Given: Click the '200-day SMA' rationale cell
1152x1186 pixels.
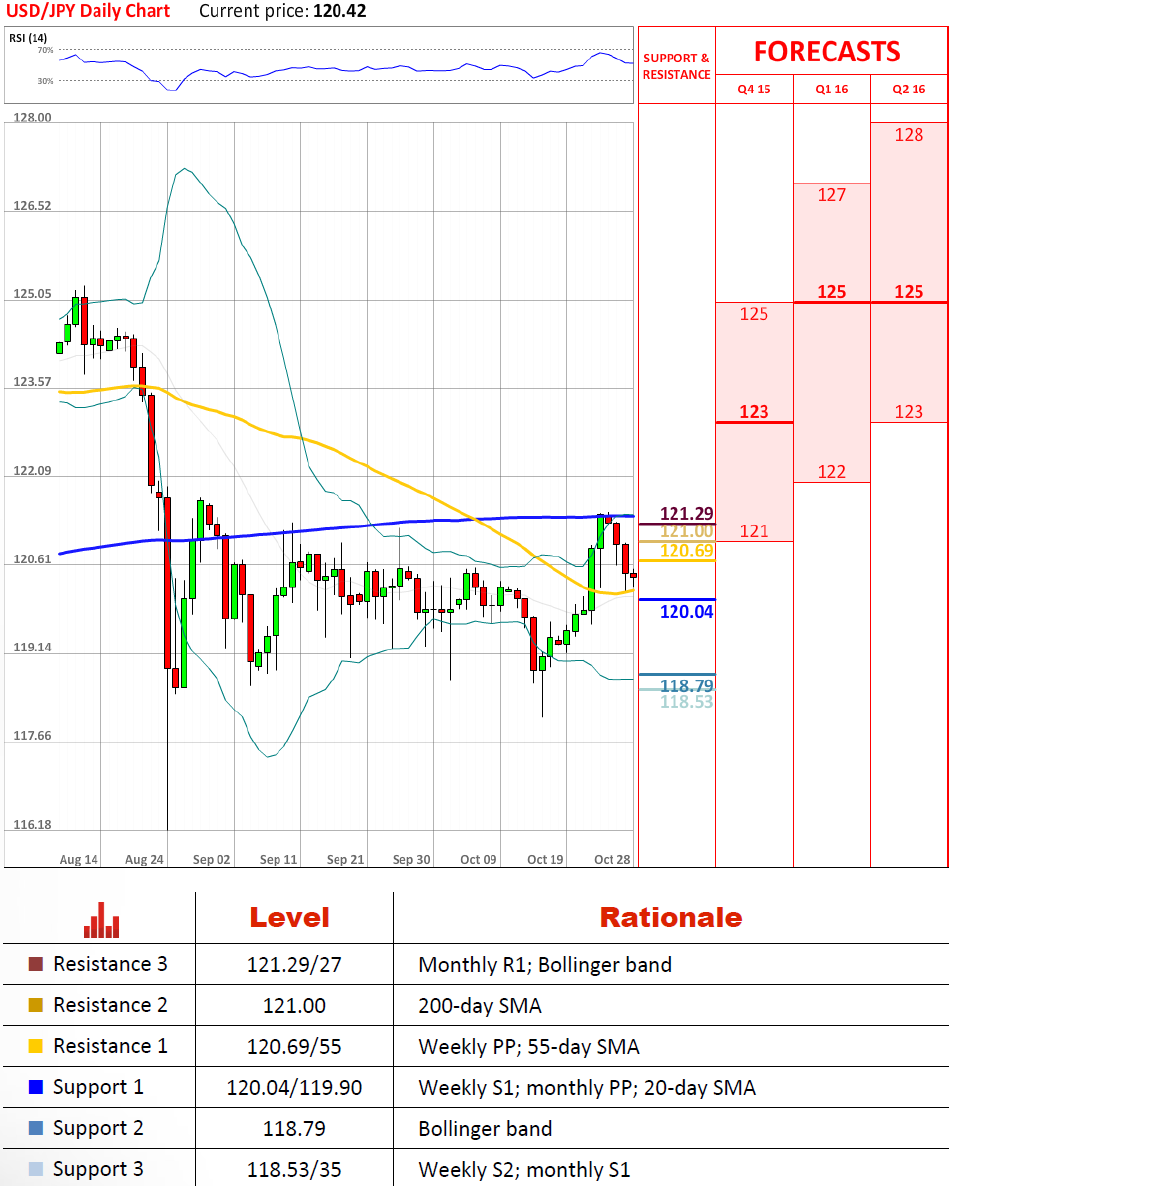Looking at the screenshot, I should pyautogui.click(x=480, y=1006).
